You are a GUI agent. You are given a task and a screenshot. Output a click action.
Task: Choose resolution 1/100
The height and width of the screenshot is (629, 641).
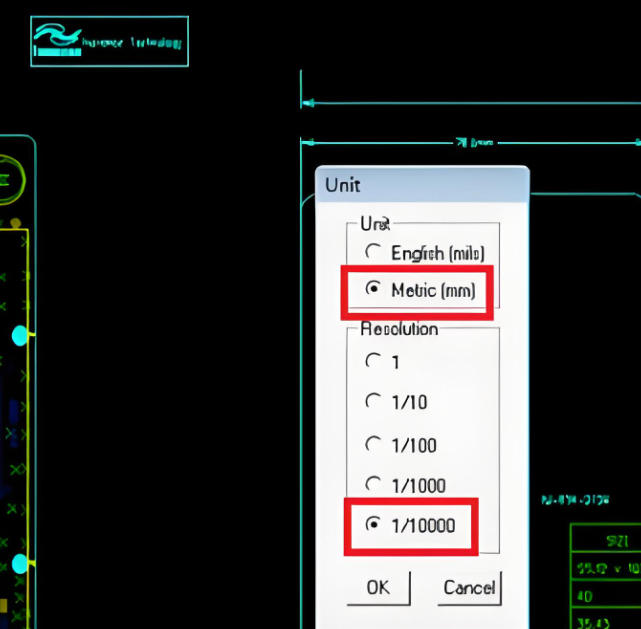click(401, 445)
